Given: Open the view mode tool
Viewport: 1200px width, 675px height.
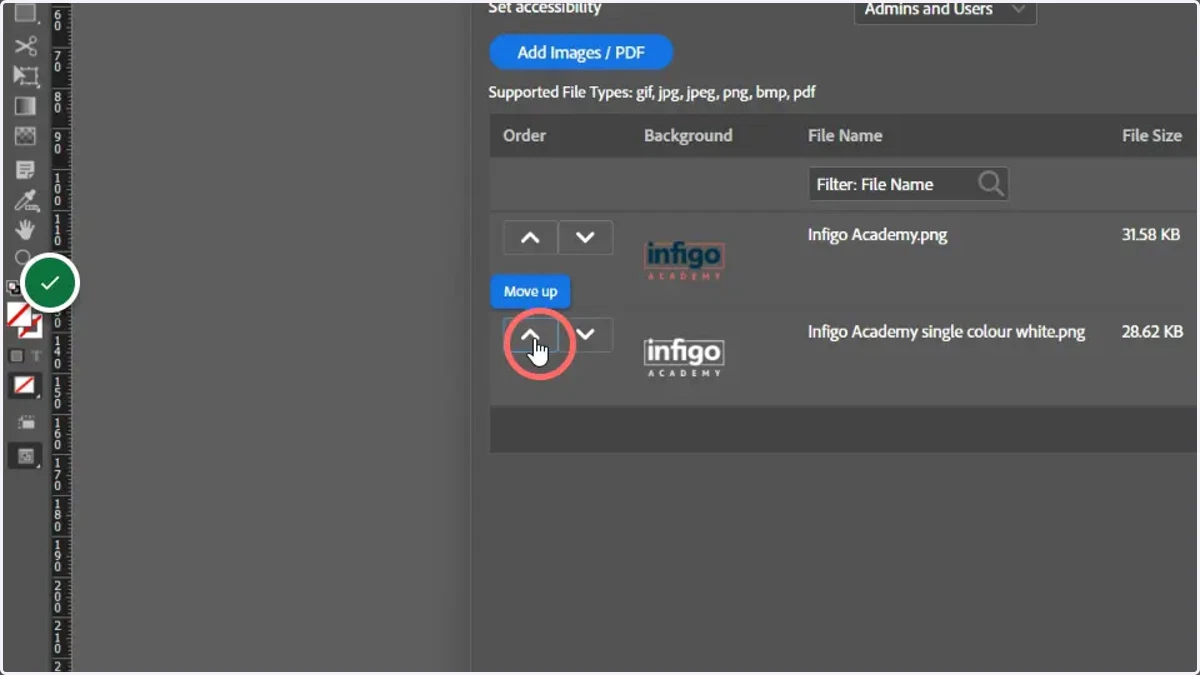Looking at the screenshot, I should tap(25, 423).
